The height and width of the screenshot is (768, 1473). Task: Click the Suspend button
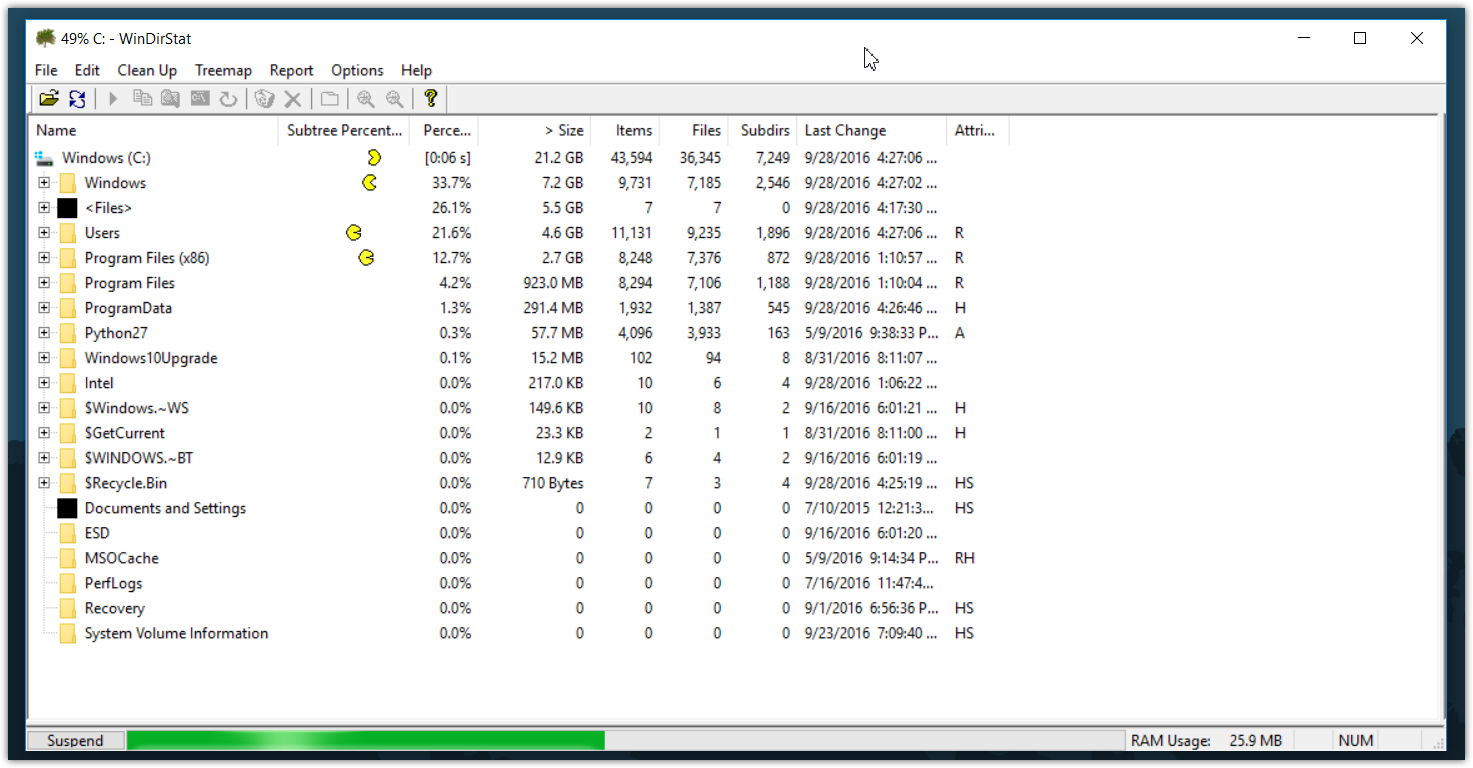(76, 741)
